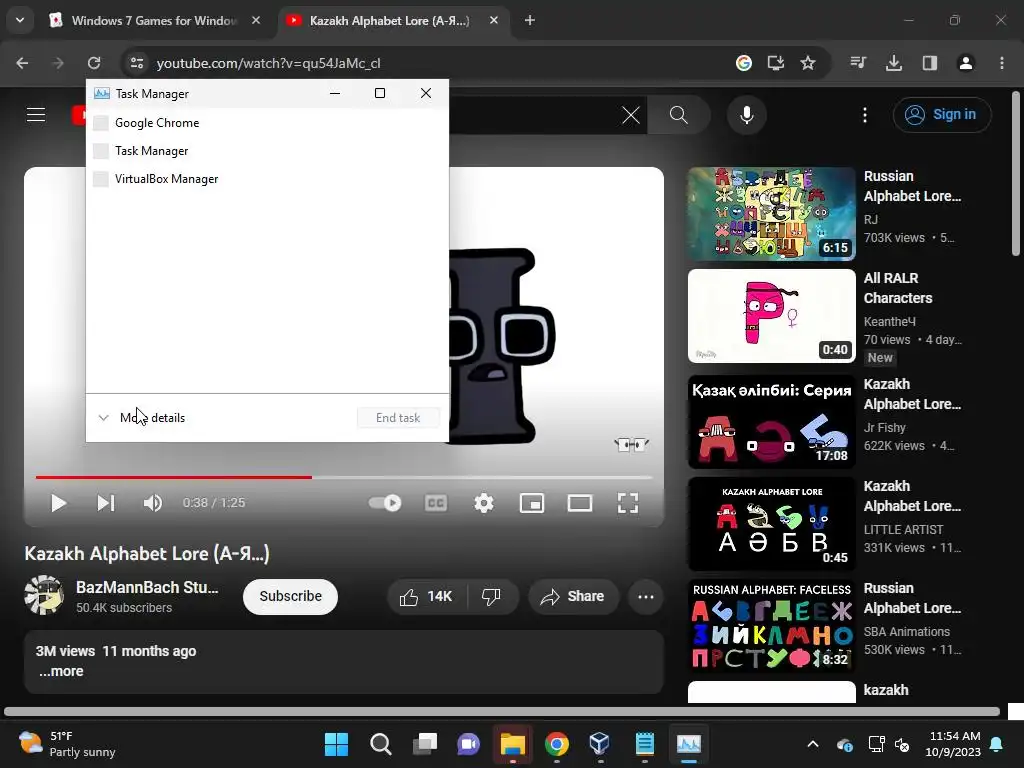The height and width of the screenshot is (768, 1024).
Task: Open more actions ellipsis below video
Action: click(x=646, y=596)
